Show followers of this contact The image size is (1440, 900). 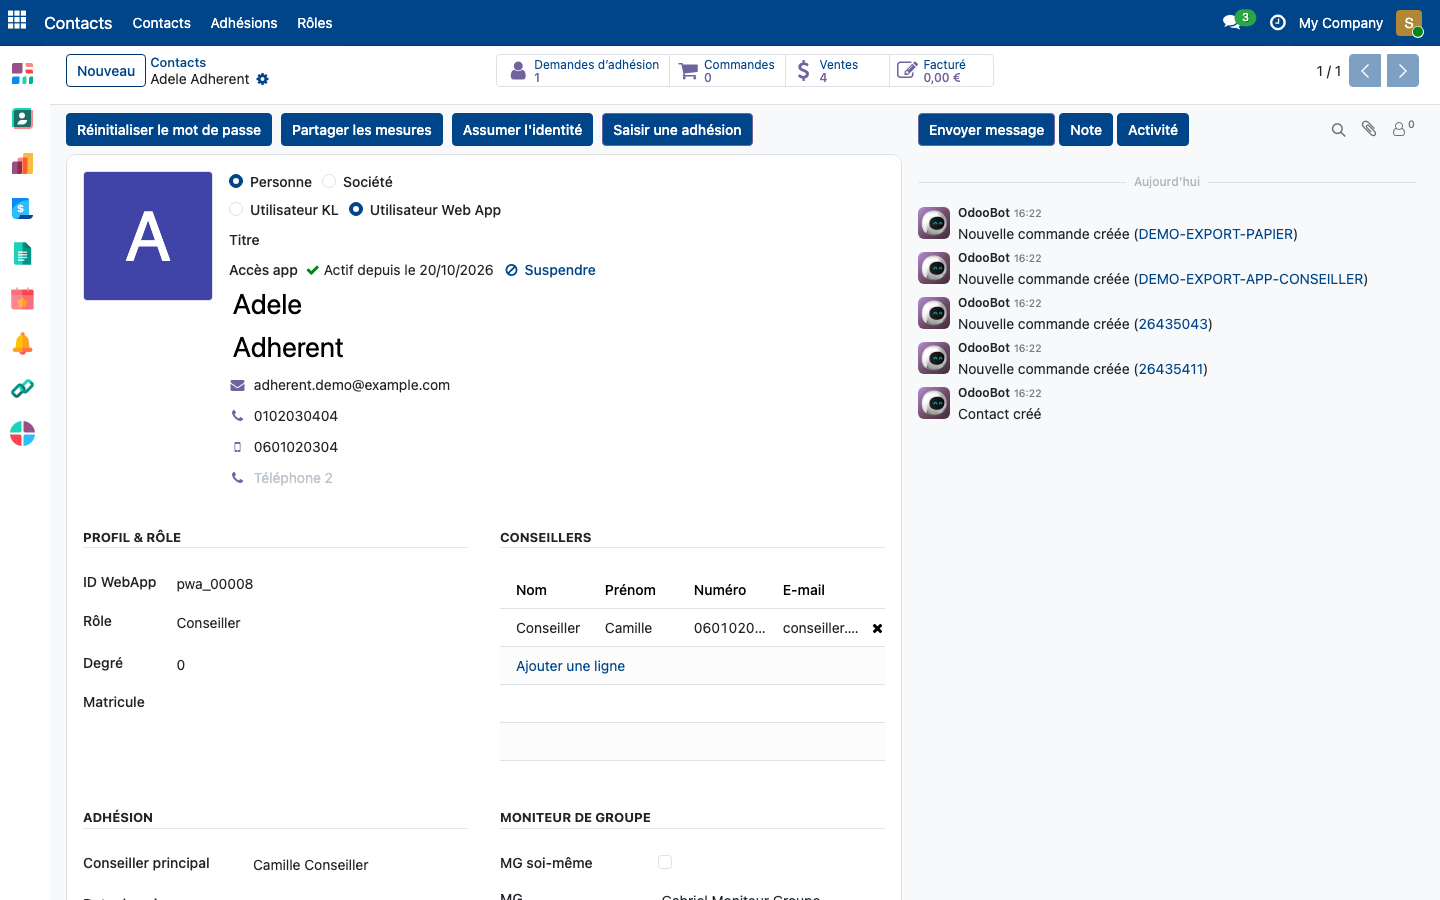click(x=1403, y=128)
